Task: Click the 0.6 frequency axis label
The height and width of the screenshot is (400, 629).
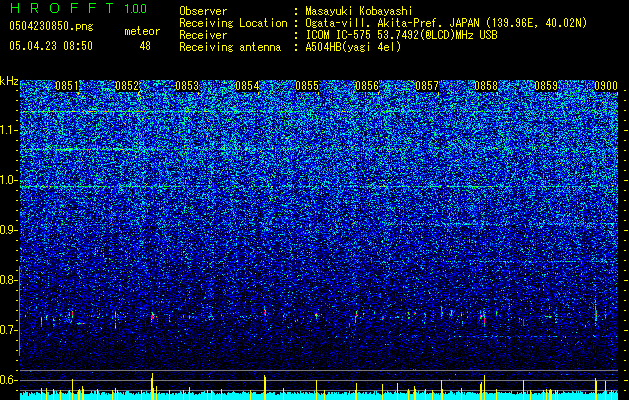Action: coord(8,380)
